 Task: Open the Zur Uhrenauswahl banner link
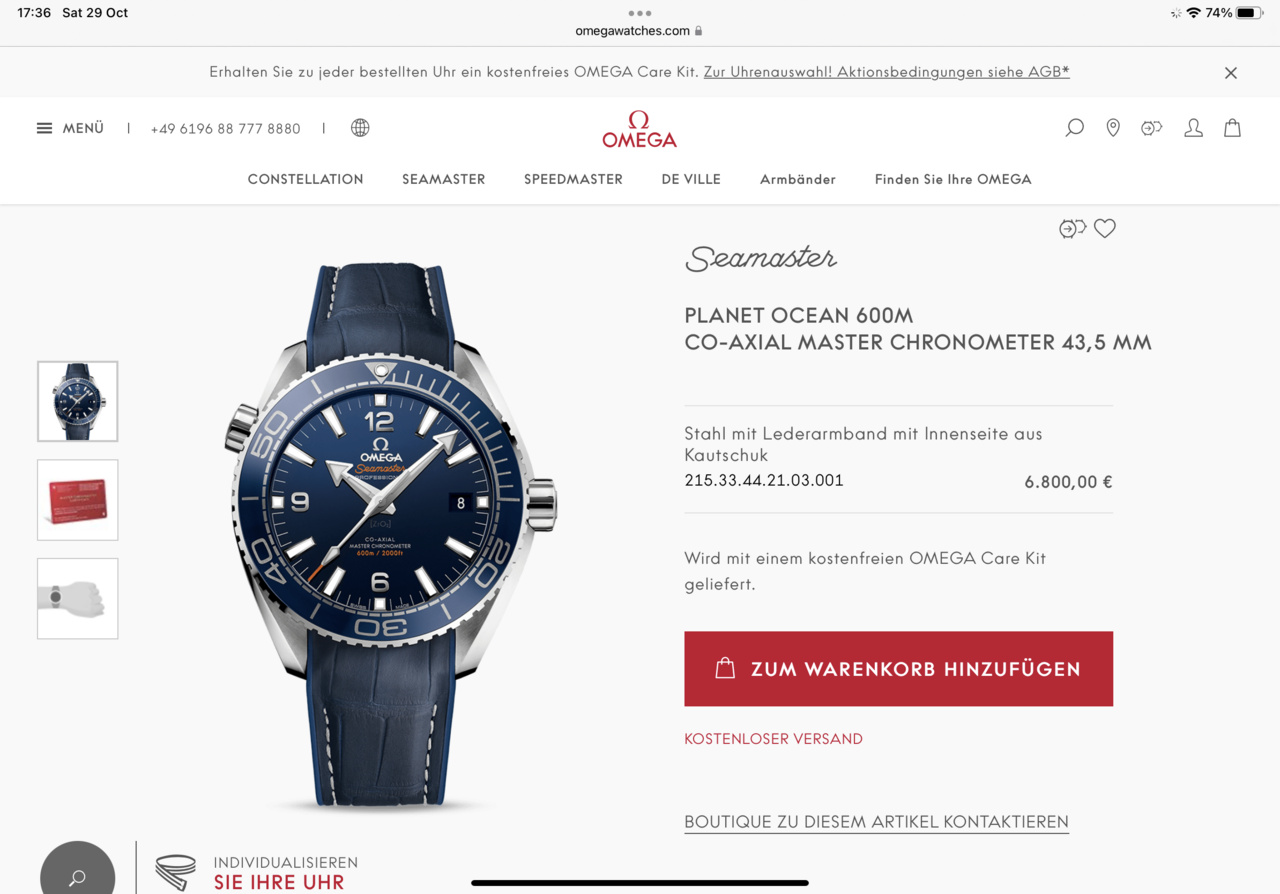click(768, 72)
